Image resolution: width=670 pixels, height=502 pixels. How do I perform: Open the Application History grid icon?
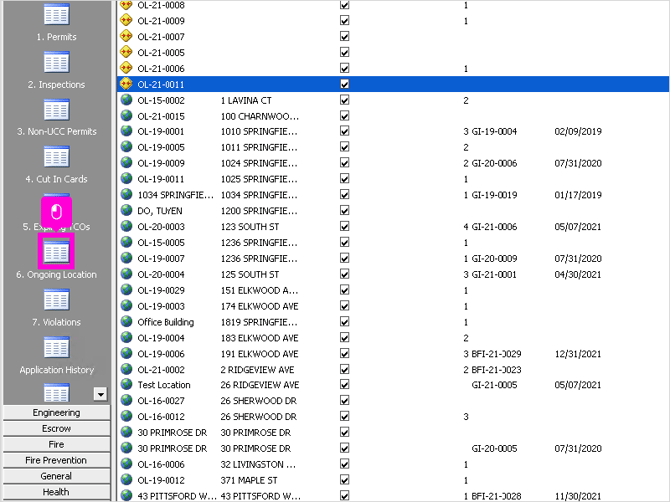click(x=56, y=347)
